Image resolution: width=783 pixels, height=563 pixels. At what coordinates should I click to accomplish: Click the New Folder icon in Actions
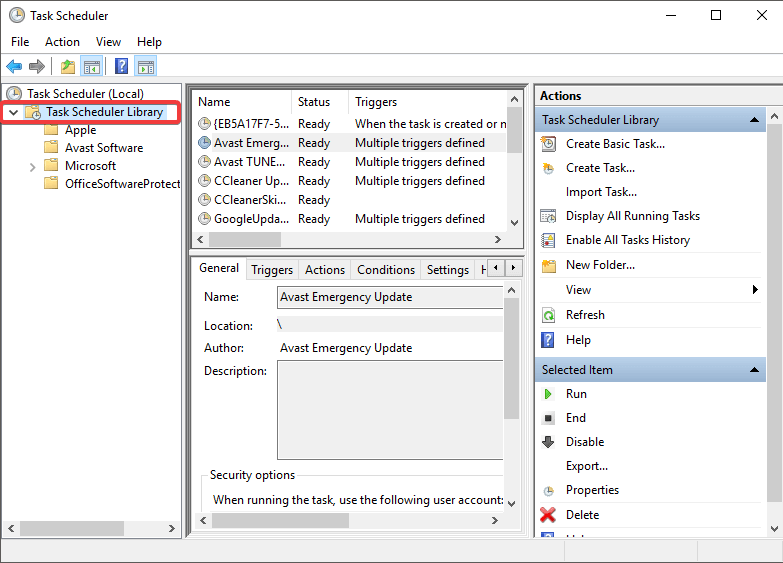[549, 265]
